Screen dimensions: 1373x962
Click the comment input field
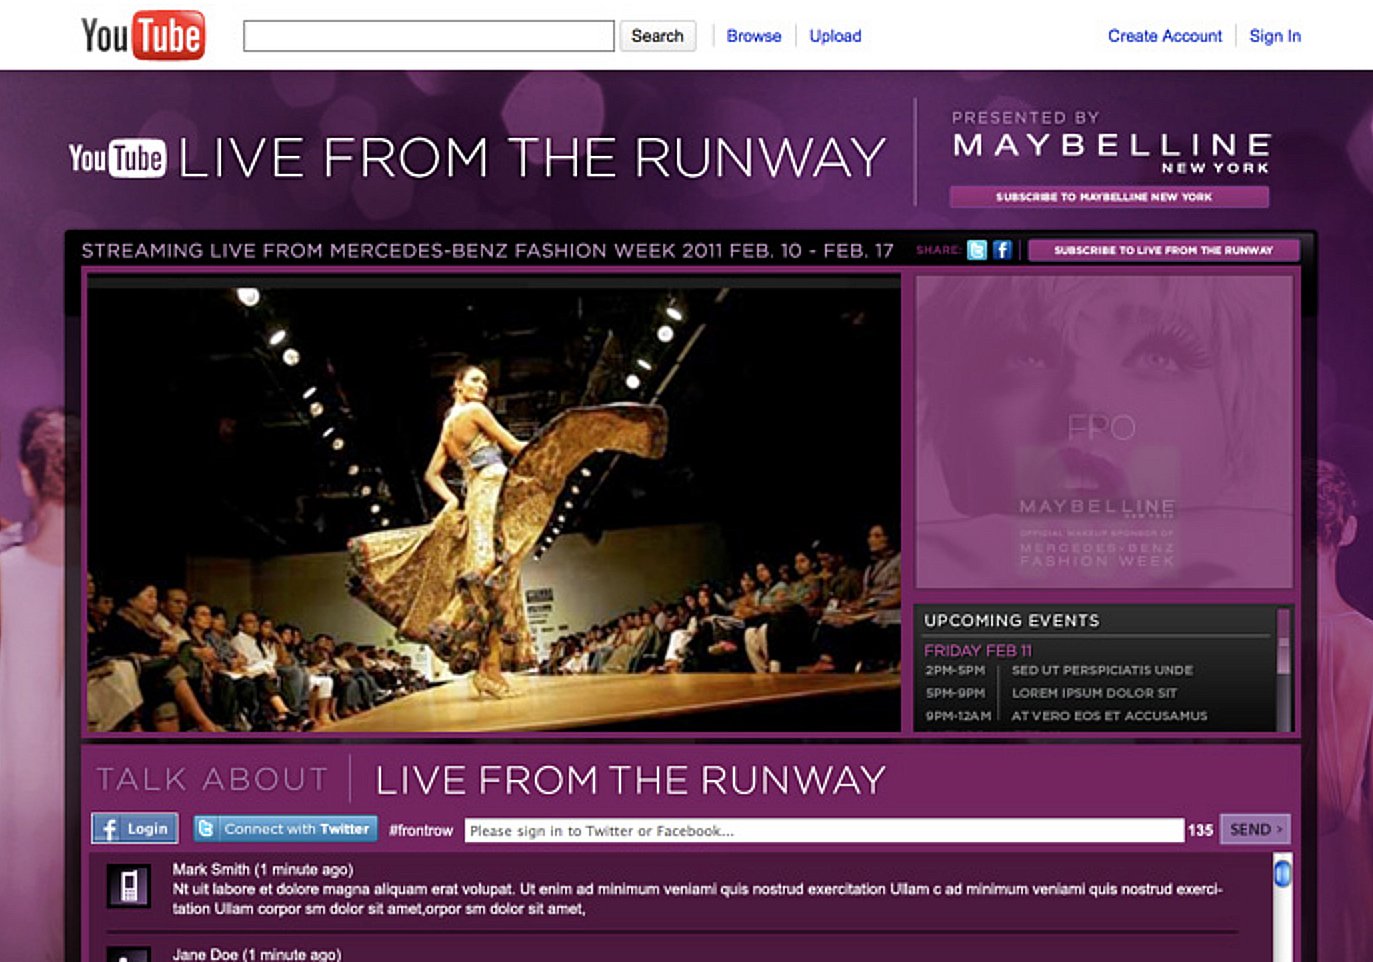coord(824,831)
